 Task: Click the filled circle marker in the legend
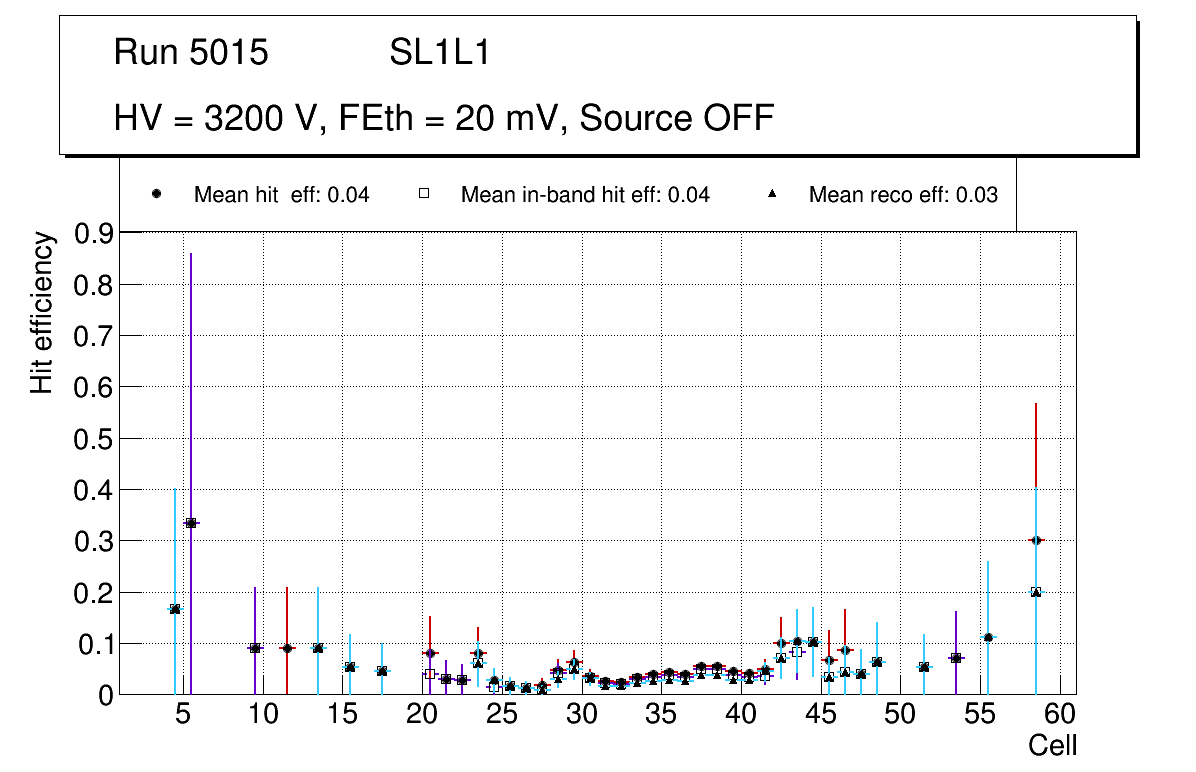pyautogui.click(x=156, y=195)
